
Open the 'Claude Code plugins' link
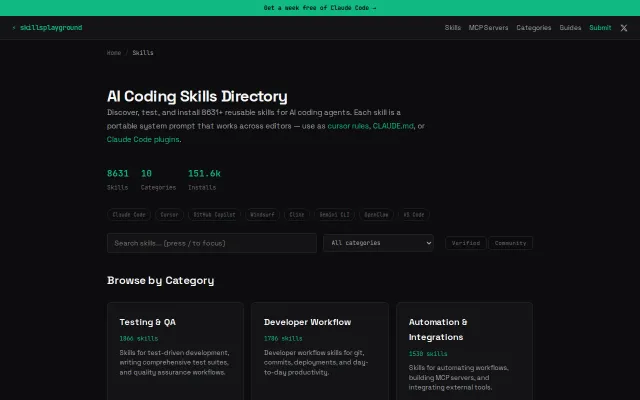[143, 139]
